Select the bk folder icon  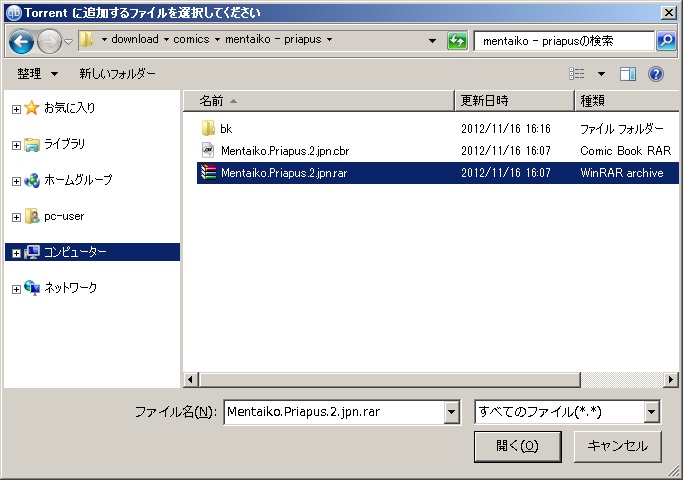(208, 129)
